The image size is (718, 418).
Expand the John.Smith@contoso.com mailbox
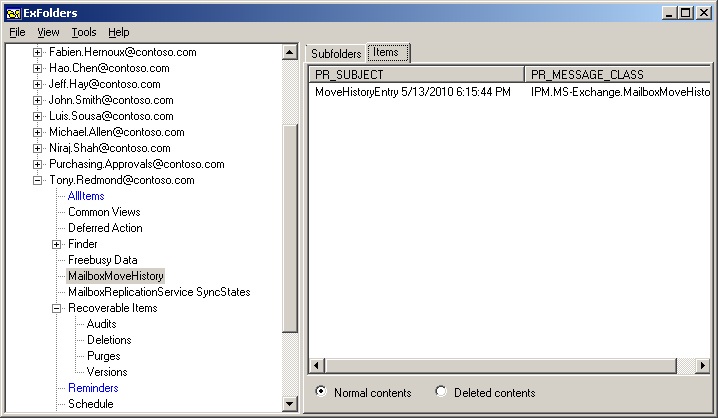click(x=38, y=100)
